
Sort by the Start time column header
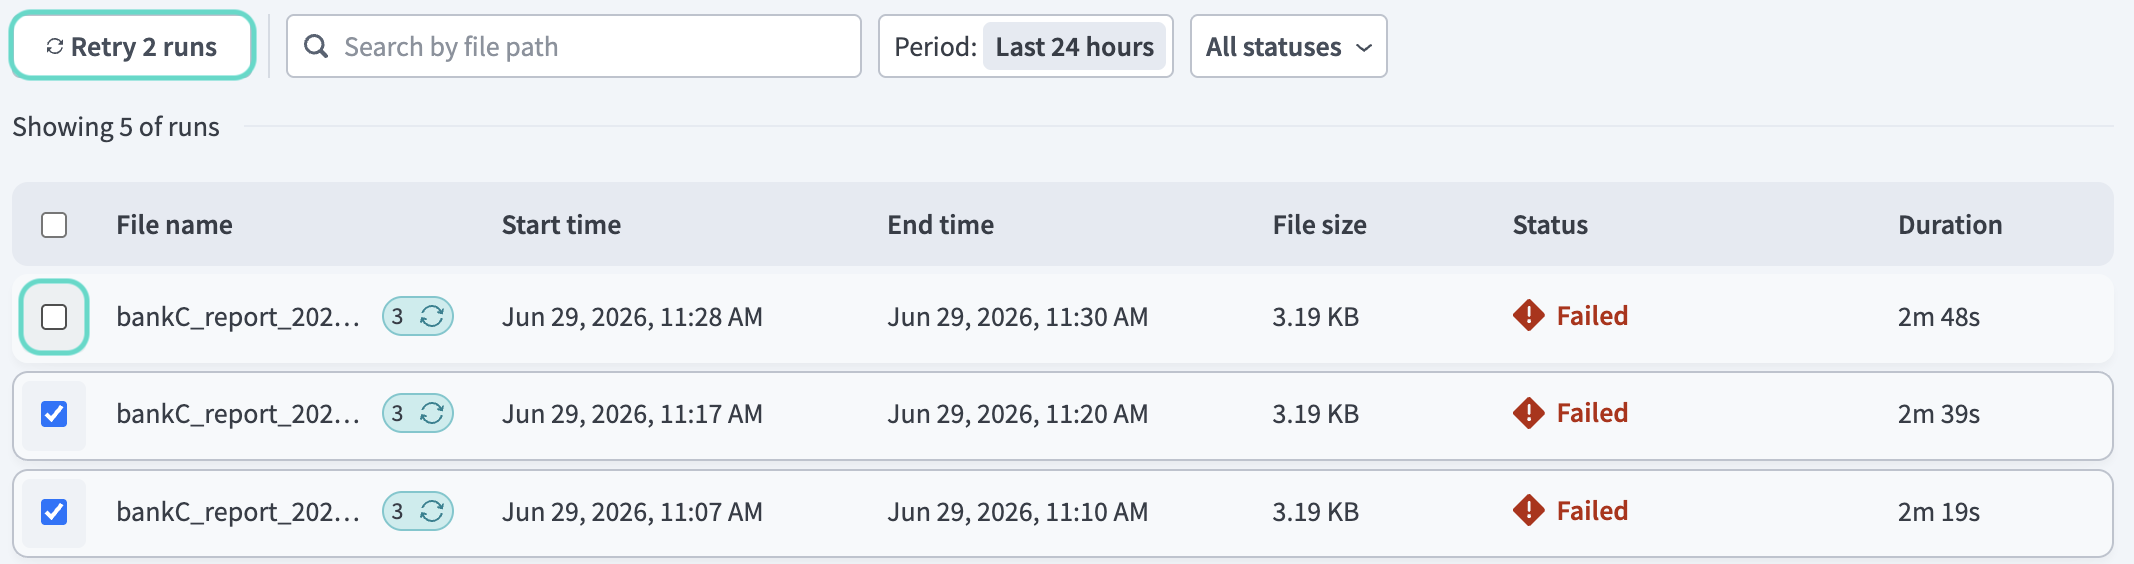tap(561, 225)
